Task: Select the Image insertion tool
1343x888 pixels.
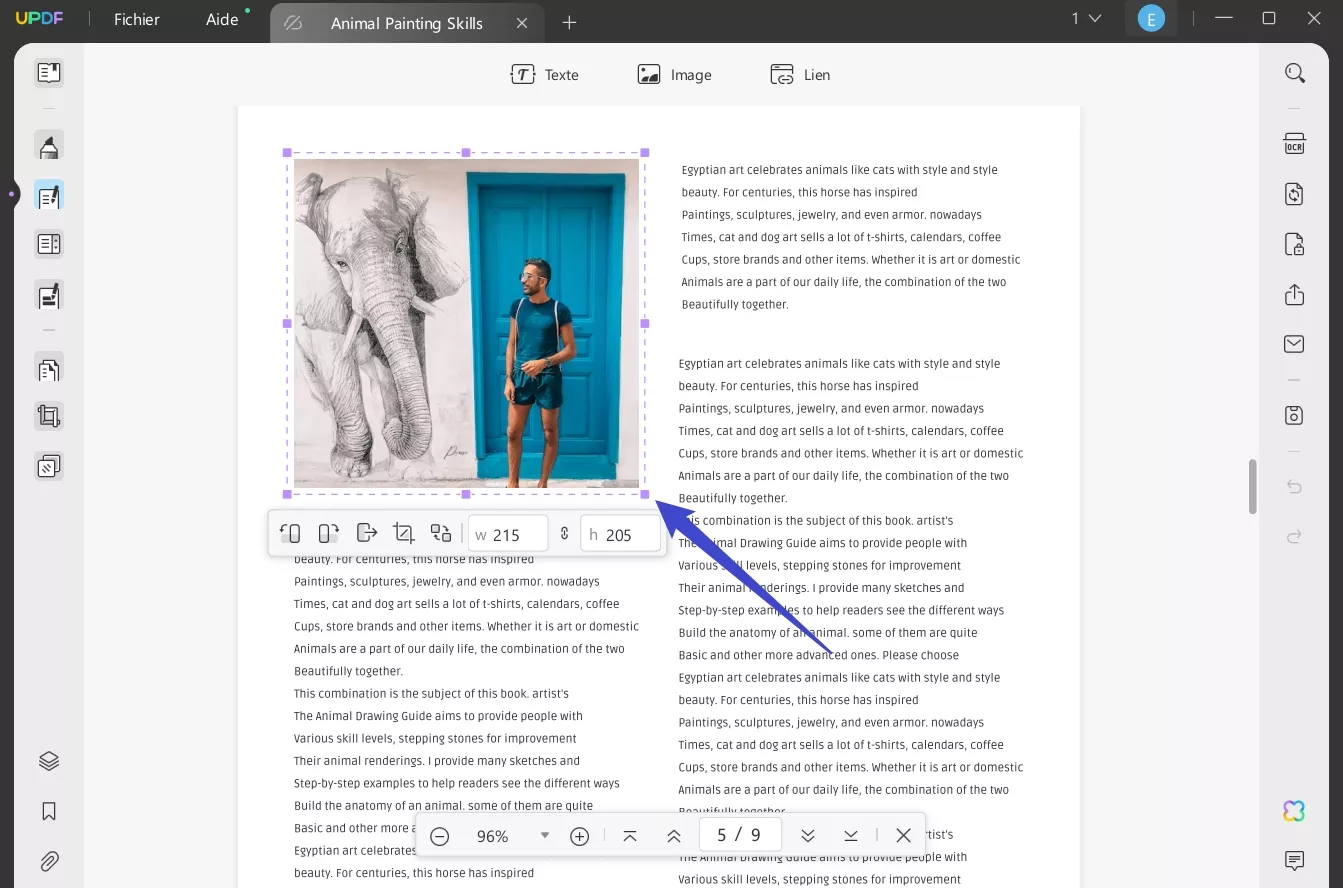Action: click(x=675, y=74)
